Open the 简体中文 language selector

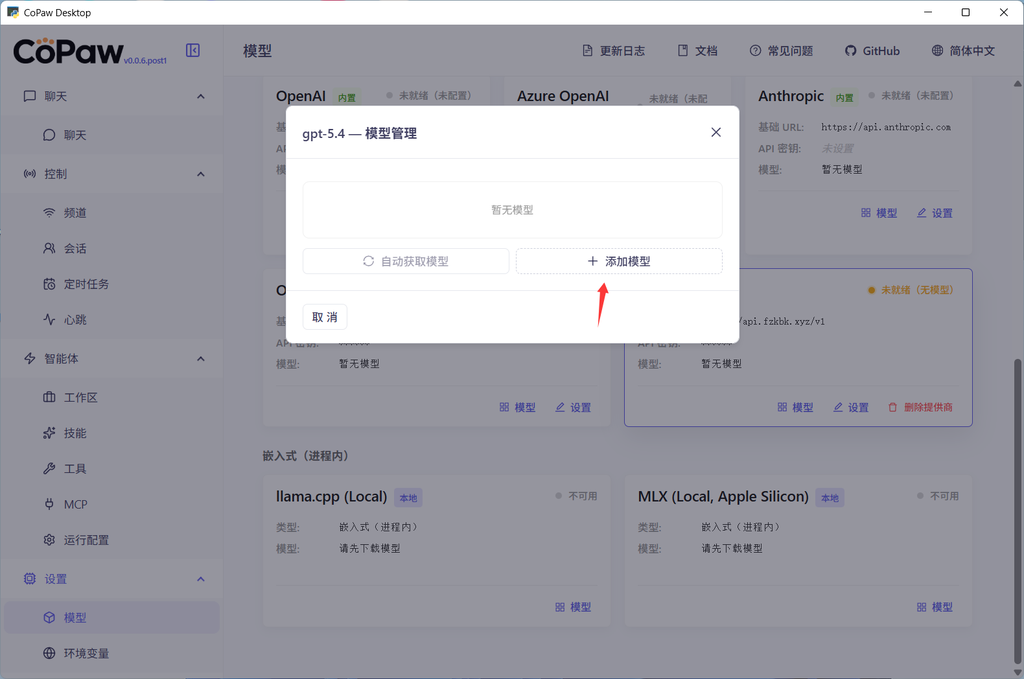coord(963,51)
